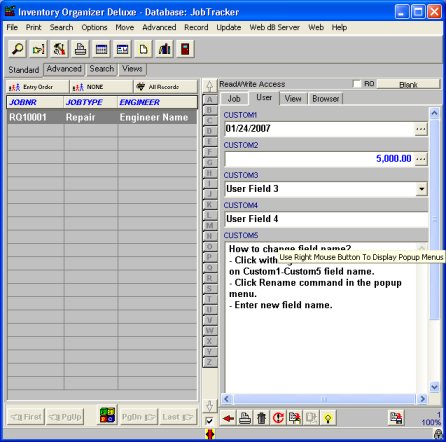Open the Update menu
This screenshot has height=442, width=446.
point(229,27)
